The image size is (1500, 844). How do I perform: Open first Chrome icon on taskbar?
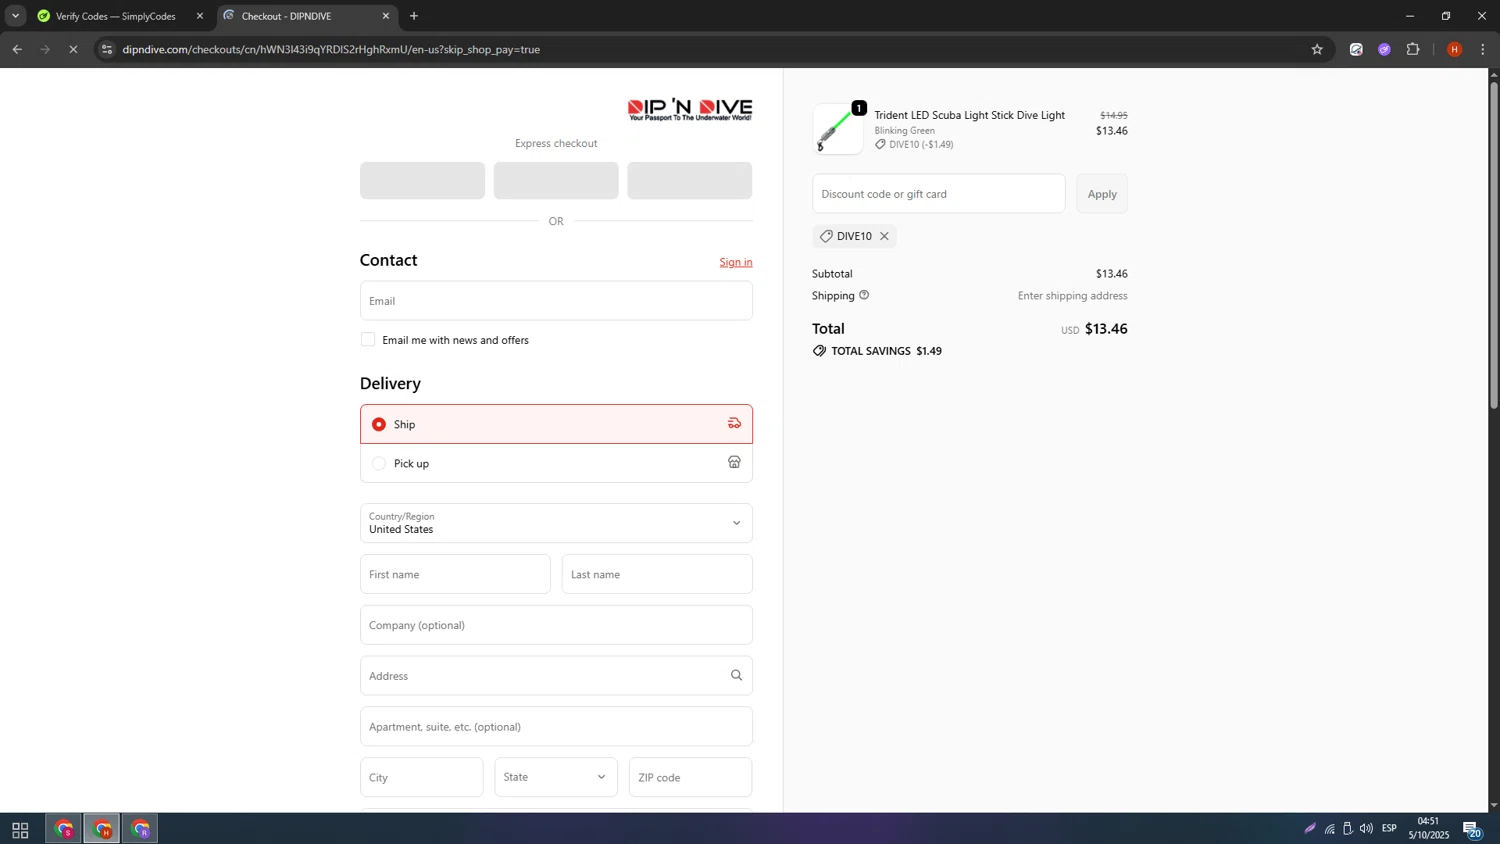click(x=64, y=829)
